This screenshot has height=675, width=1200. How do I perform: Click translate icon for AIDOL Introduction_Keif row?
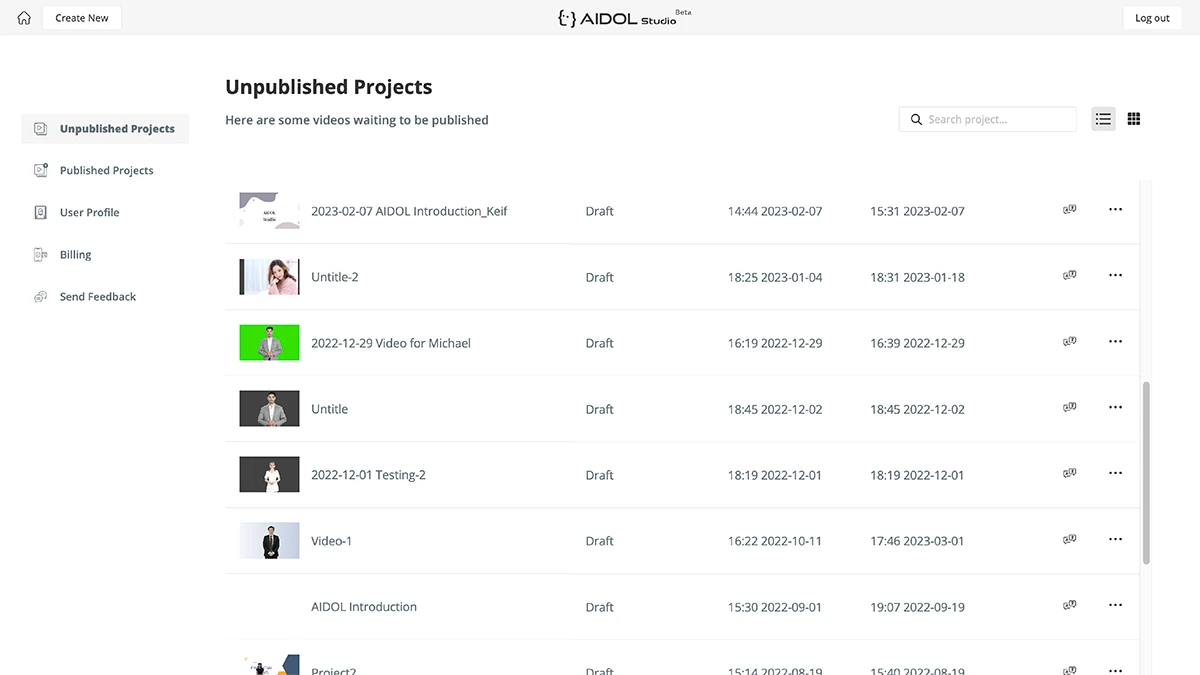pyautogui.click(x=1070, y=210)
